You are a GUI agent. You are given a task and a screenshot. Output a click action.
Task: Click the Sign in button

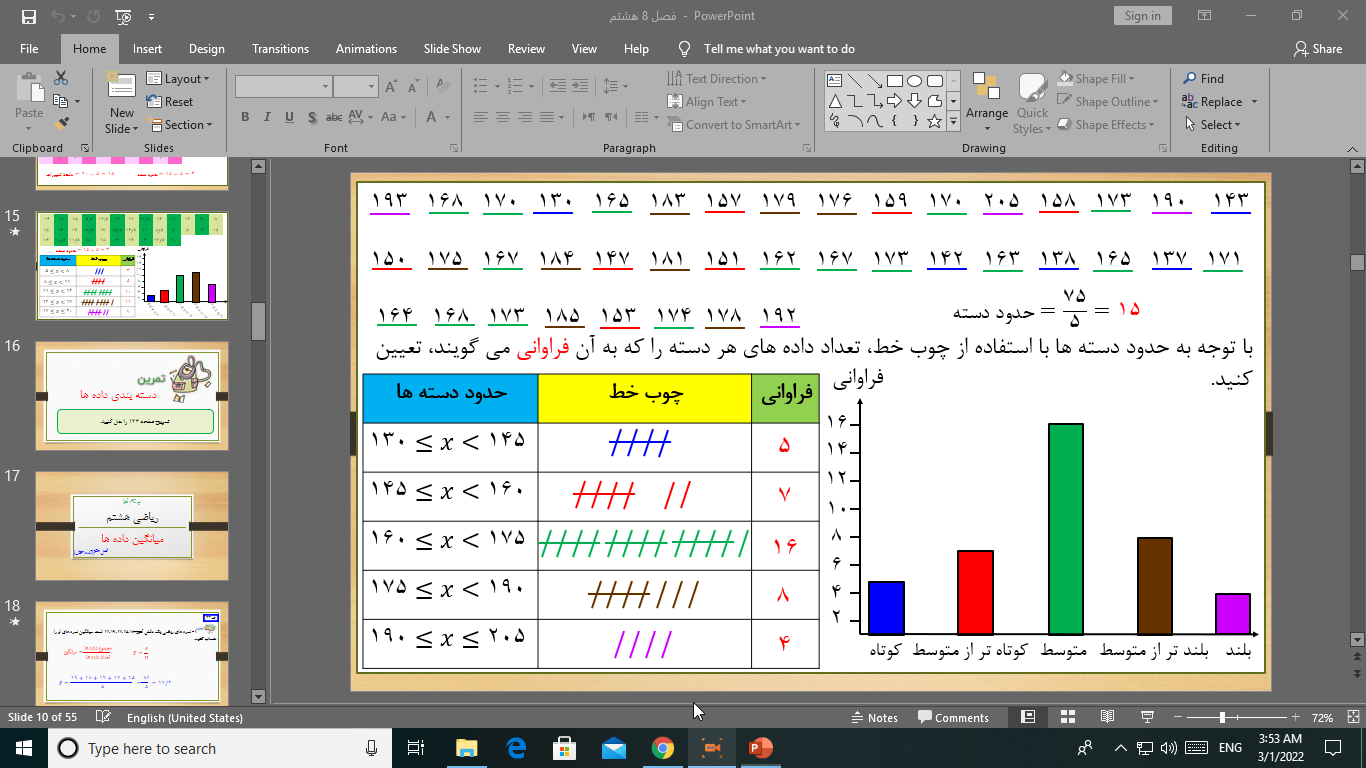tap(1142, 16)
